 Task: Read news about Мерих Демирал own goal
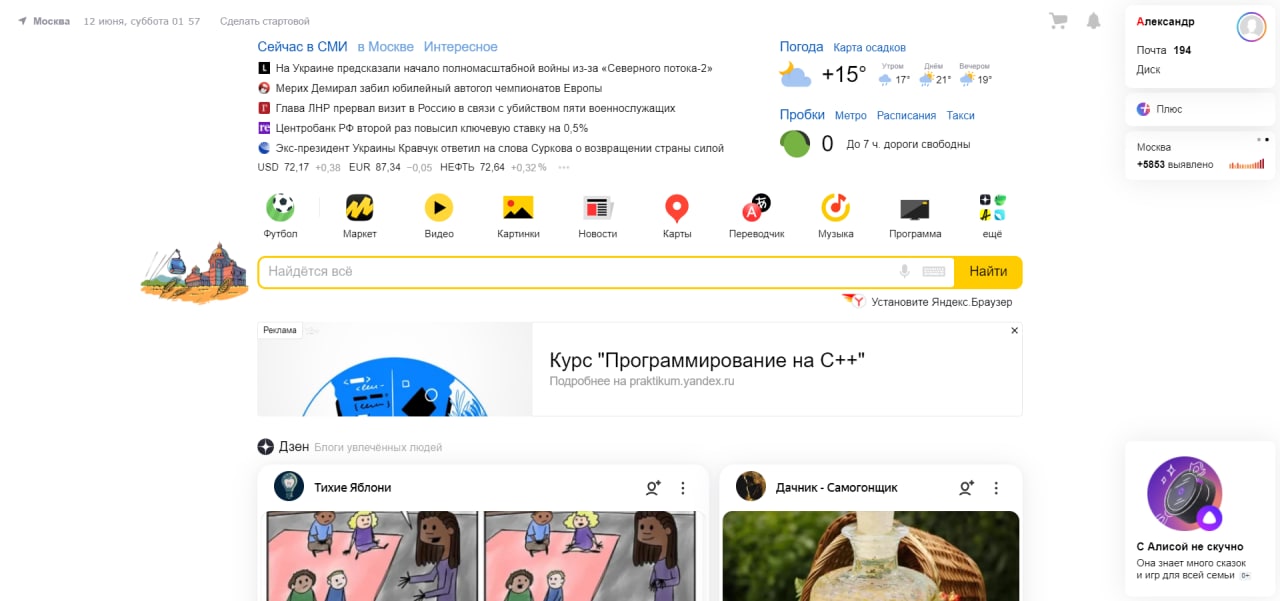point(439,88)
